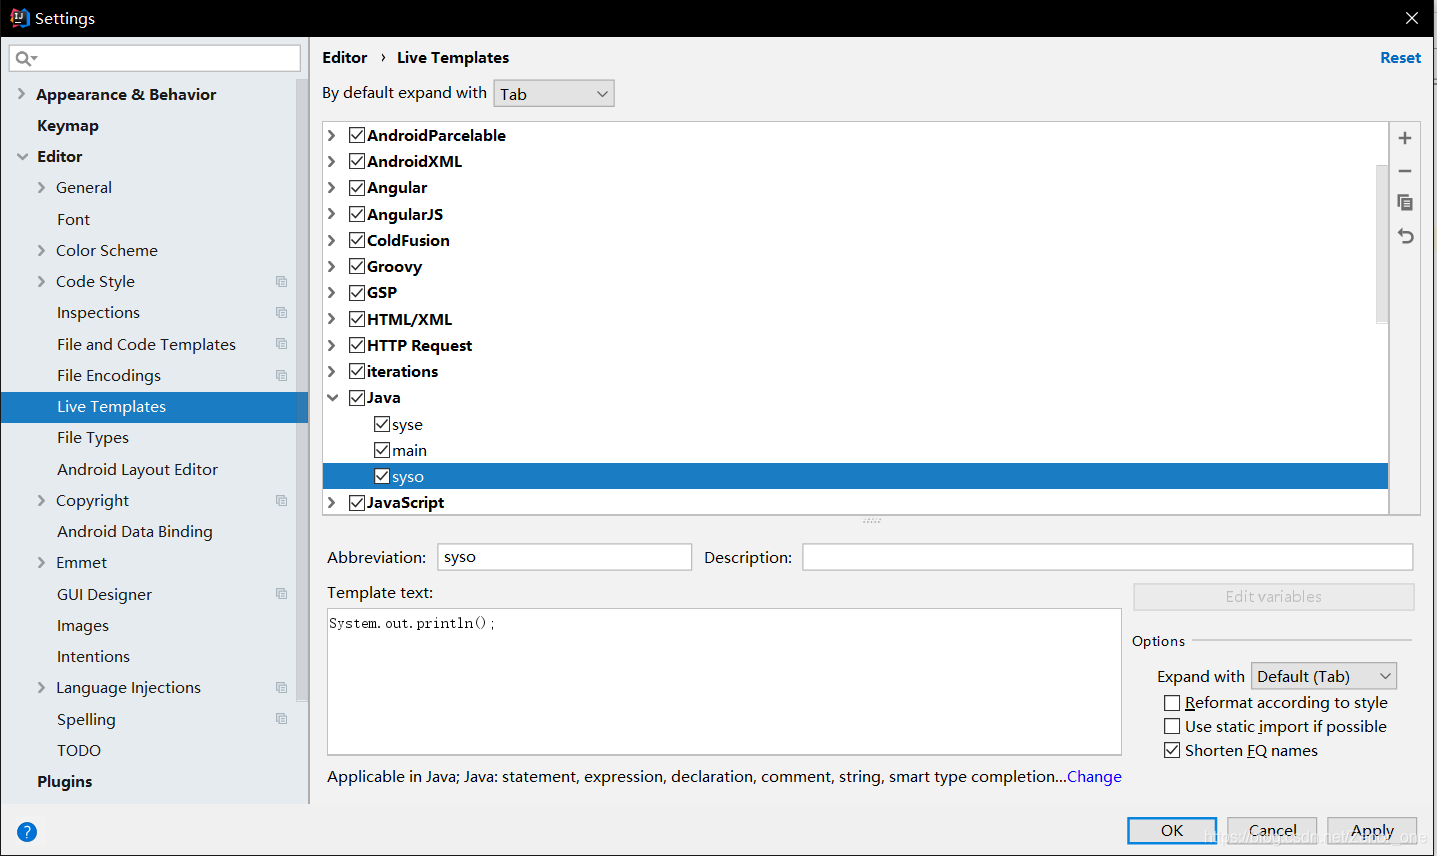
Task: Click the project-level icon beside File Encodings
Action: pyautogui.click(x=281, y=376)
